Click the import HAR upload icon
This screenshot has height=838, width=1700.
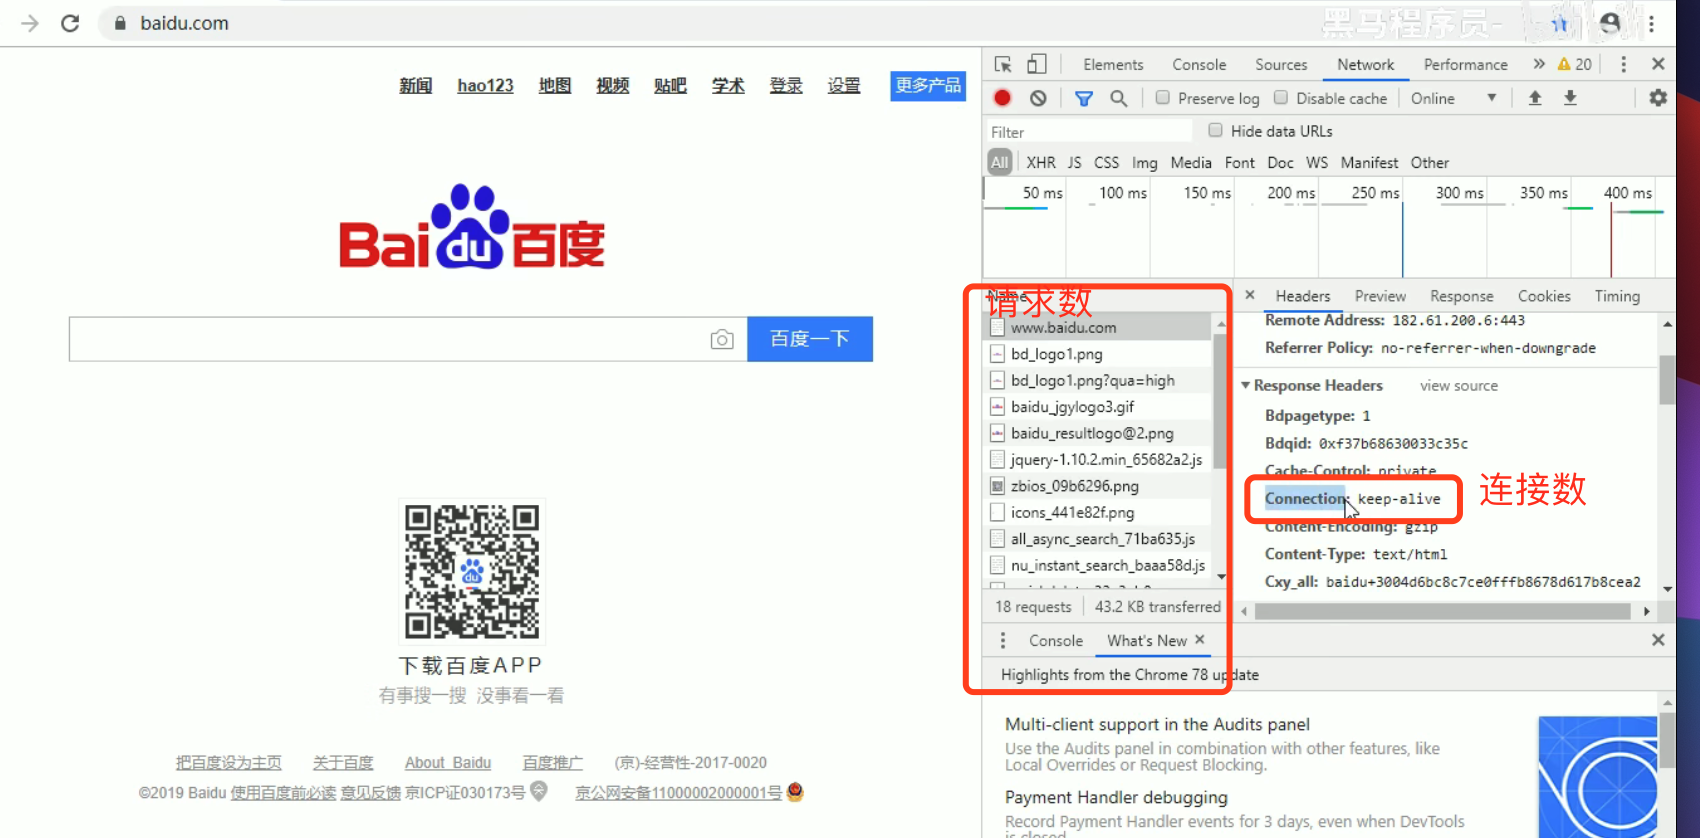(x=1535, y=98)
